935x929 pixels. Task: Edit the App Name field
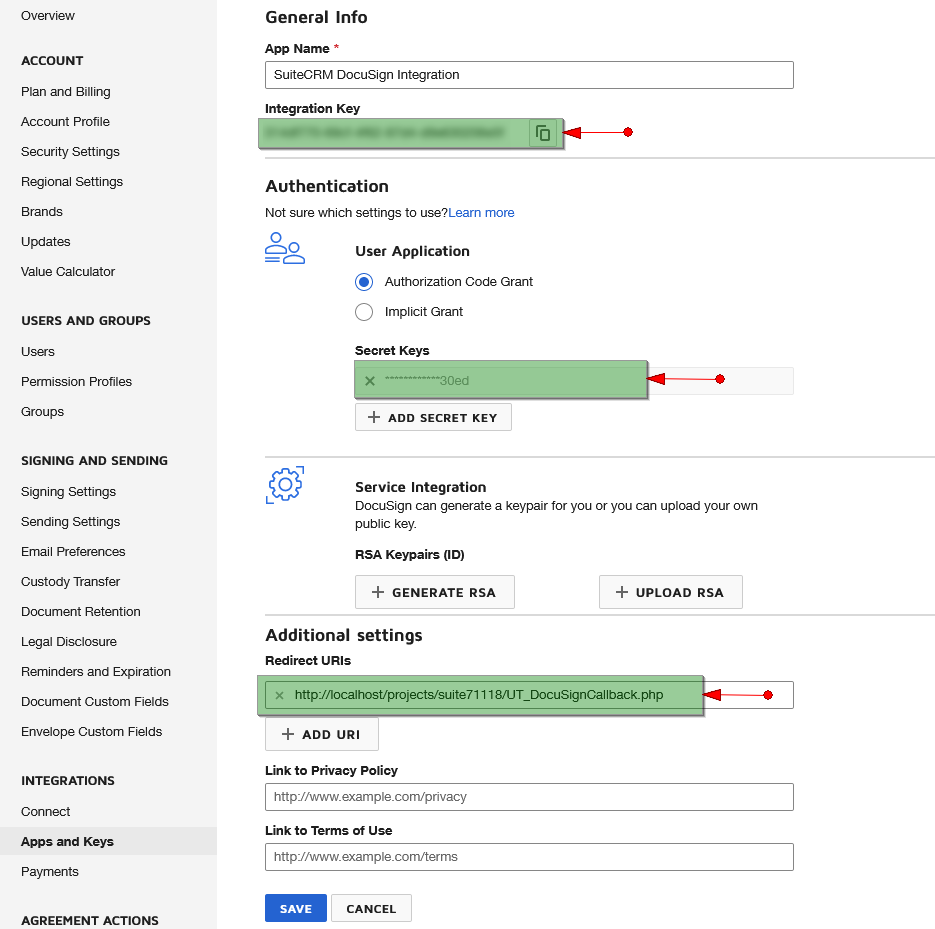[529, 75]
